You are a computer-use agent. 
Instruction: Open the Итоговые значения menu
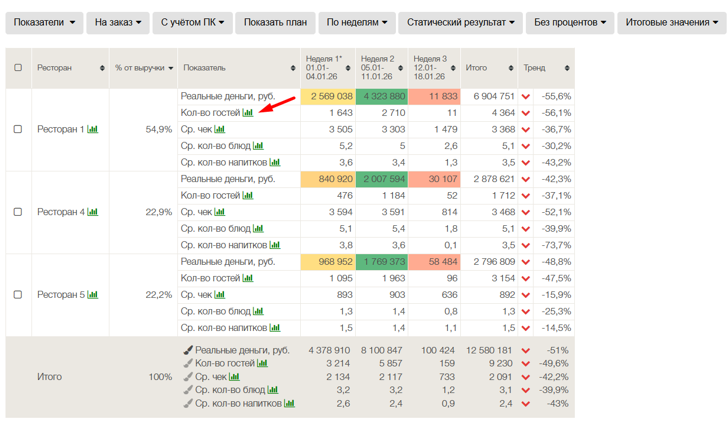click(x=672, y=22)
